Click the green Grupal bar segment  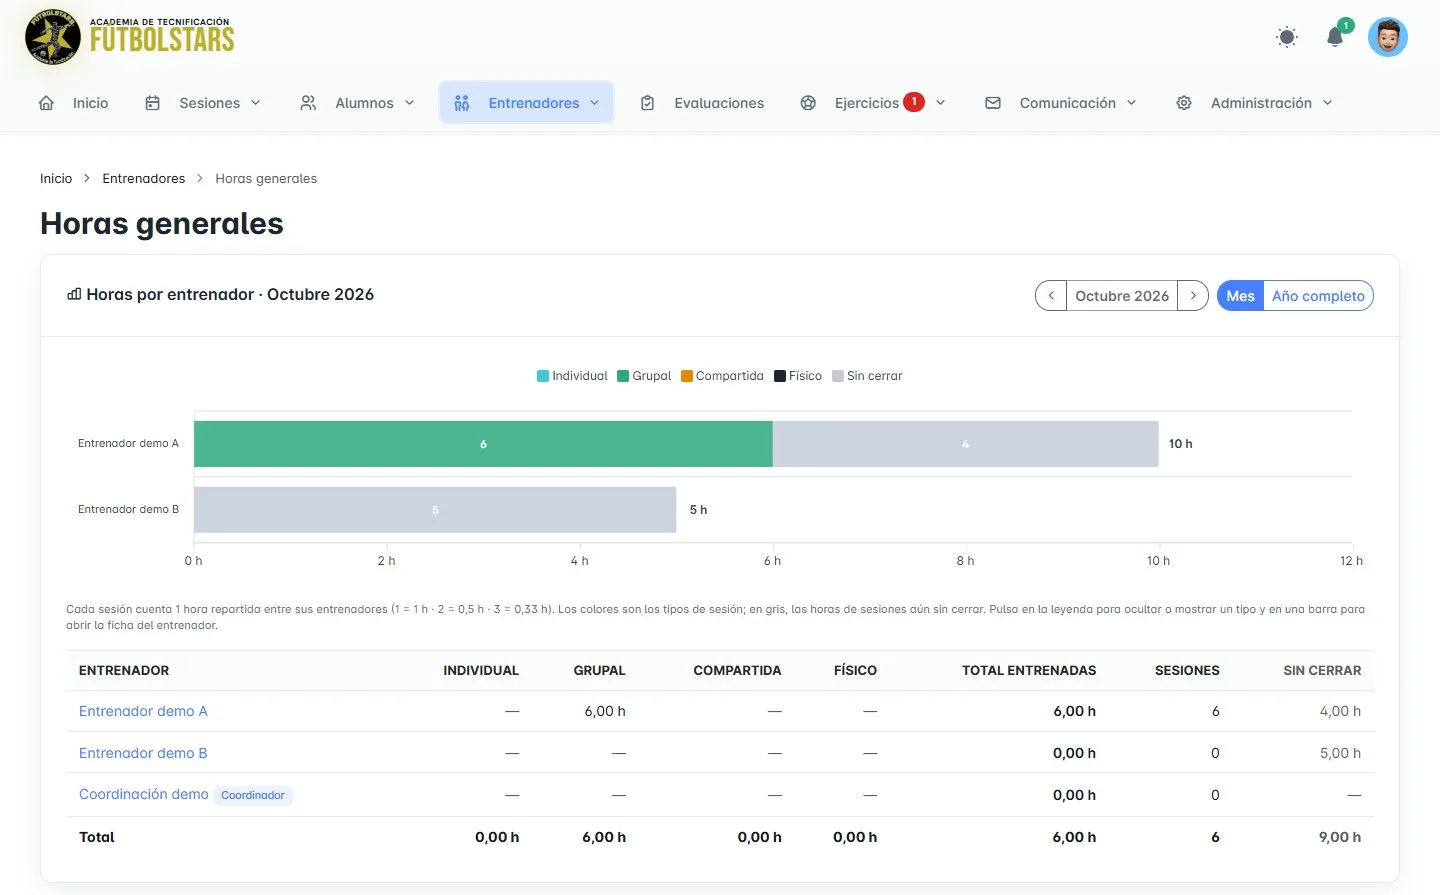(x=483, y=444)
